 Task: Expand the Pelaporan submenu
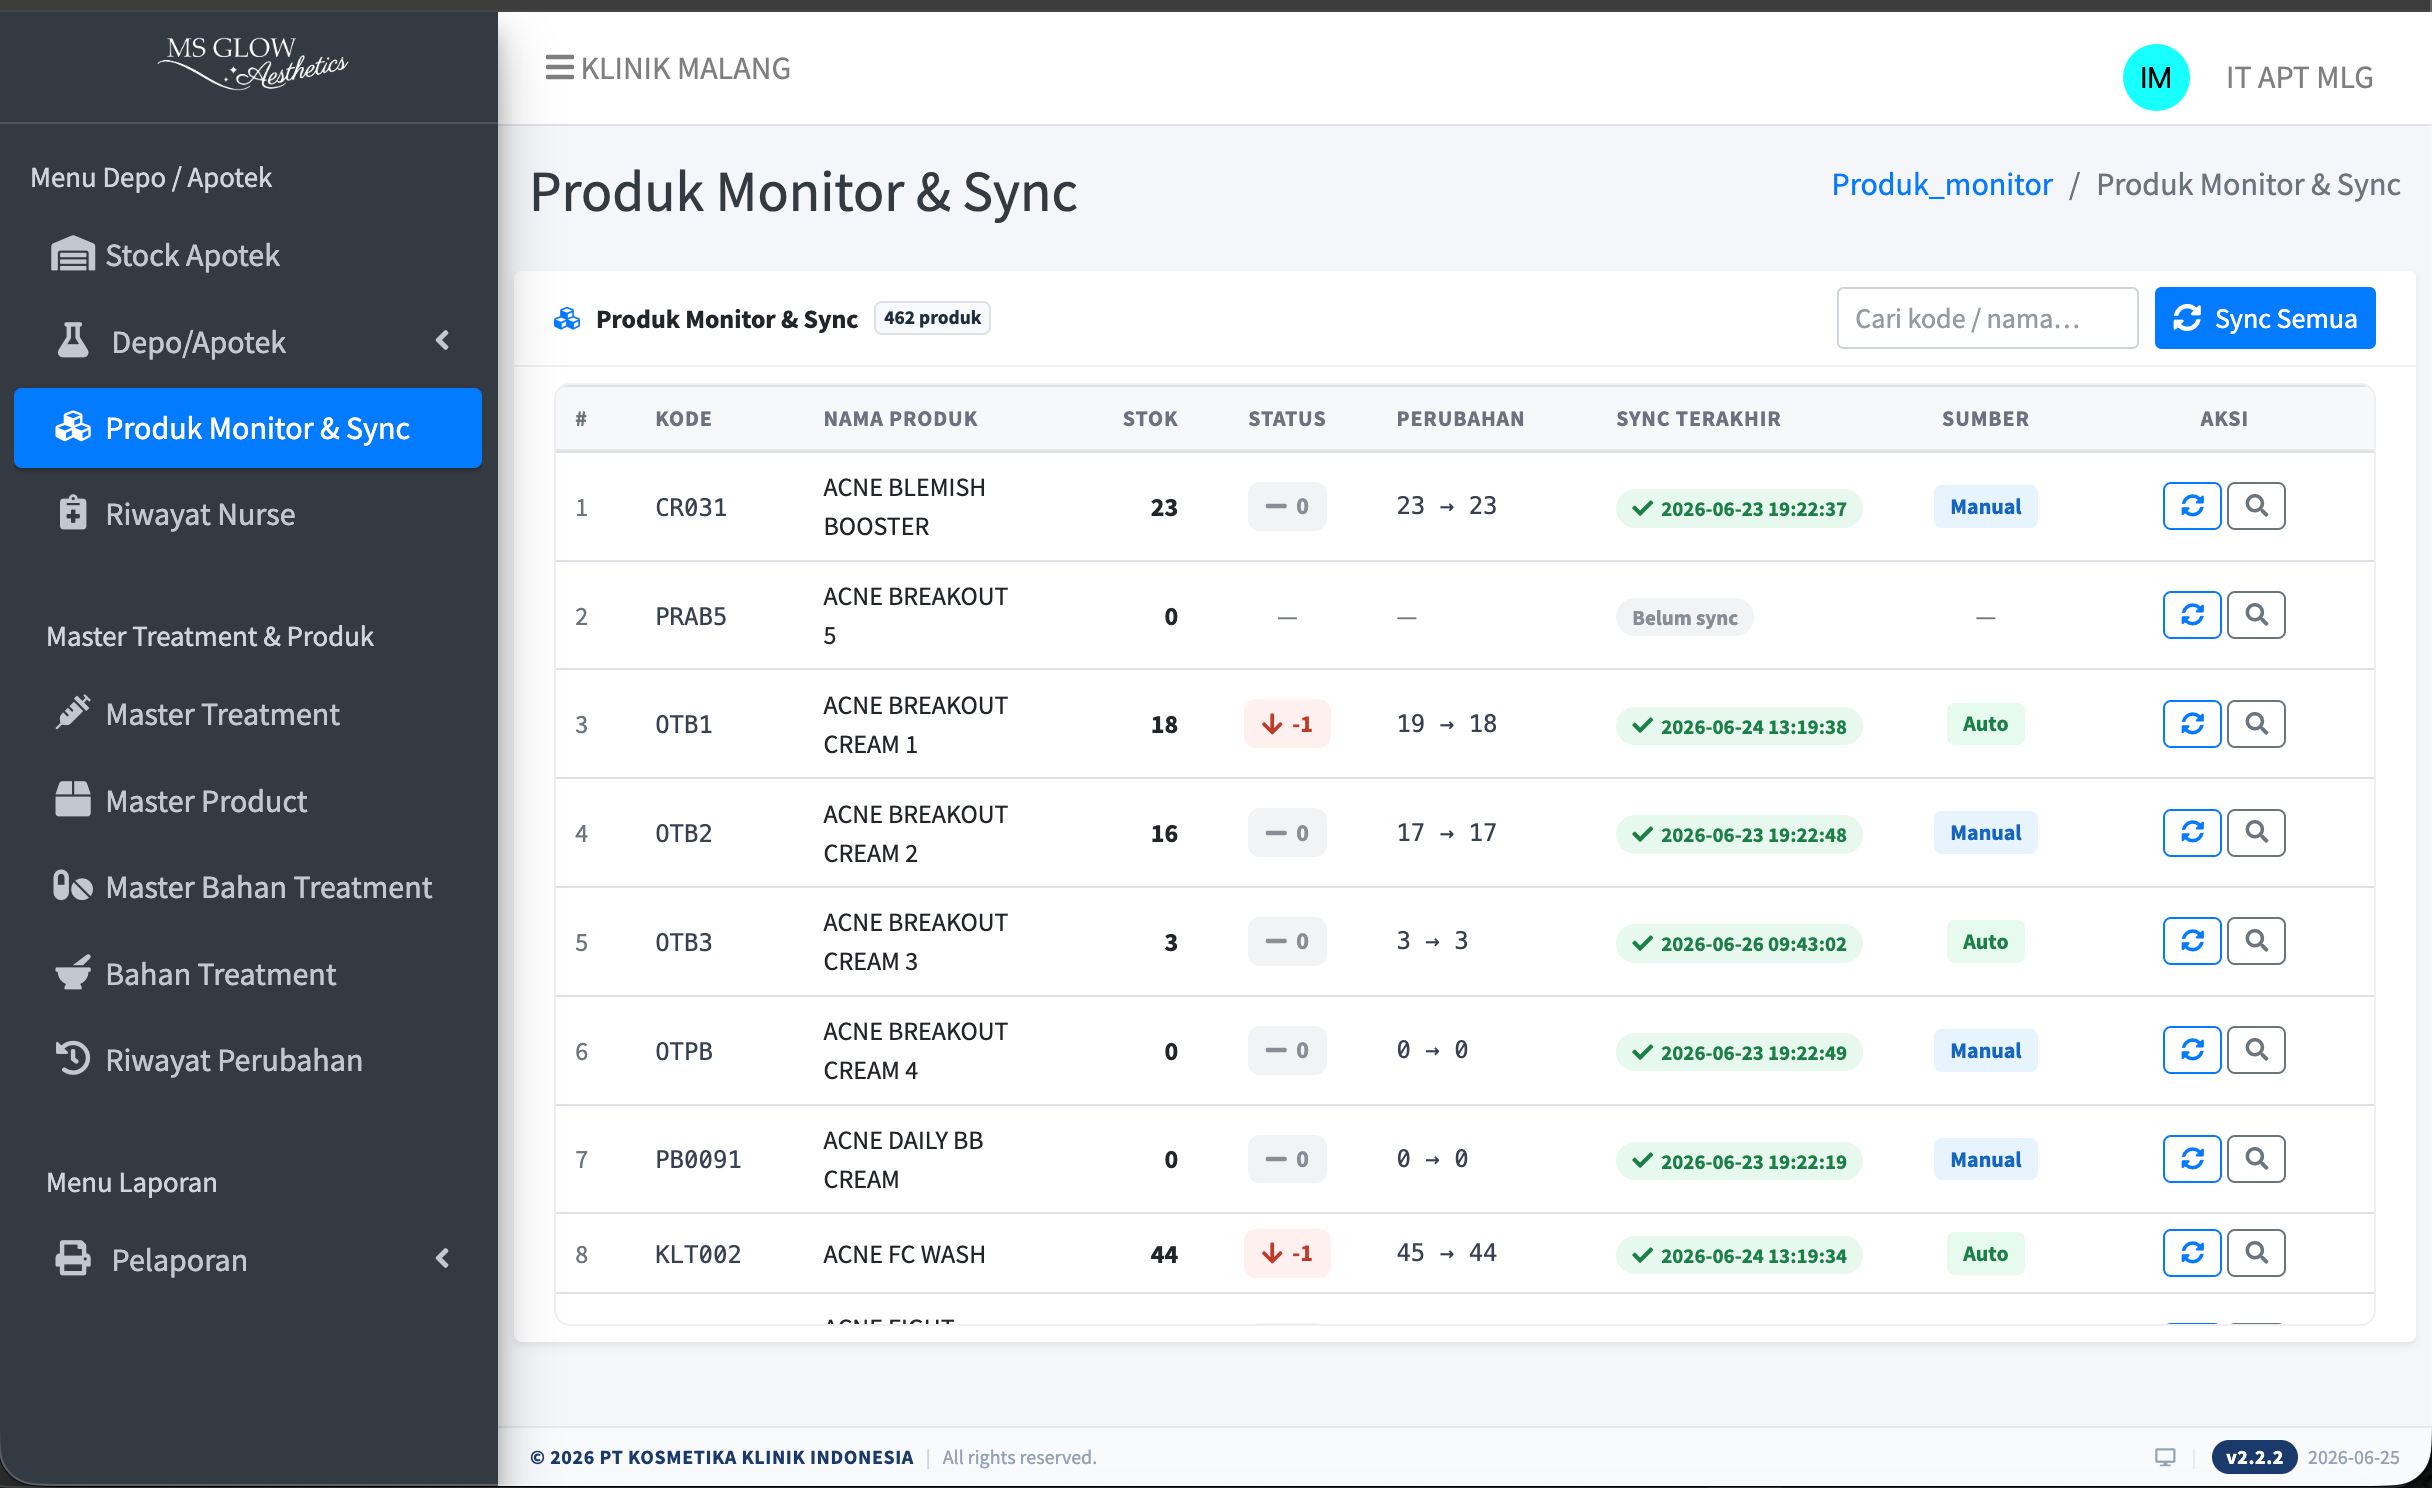(x=248, y=1260)
